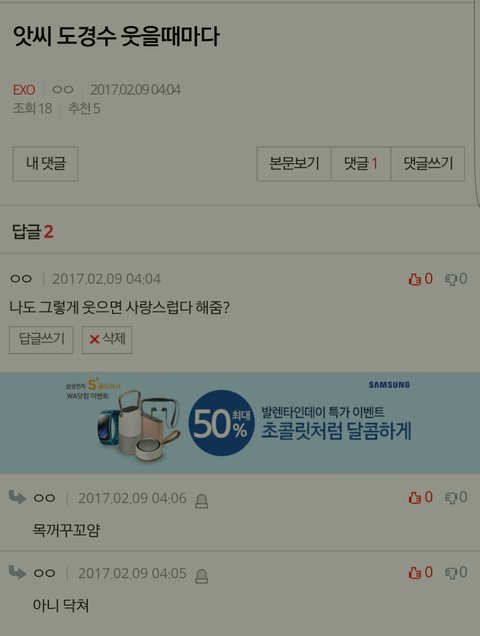Dislike the 04:04 comment with thumbs-down
This screenshot has width=480, height=636.
pos(456,279)
